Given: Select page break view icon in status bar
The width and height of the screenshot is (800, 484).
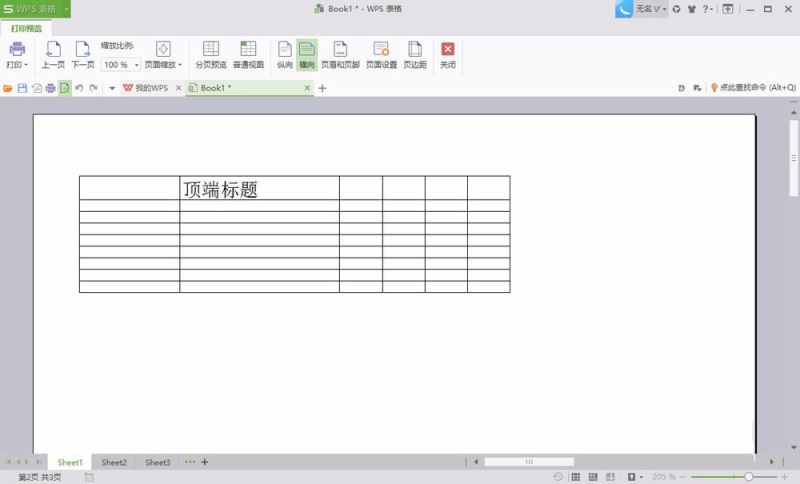Looking at the screenshot, I should [593, 477].
